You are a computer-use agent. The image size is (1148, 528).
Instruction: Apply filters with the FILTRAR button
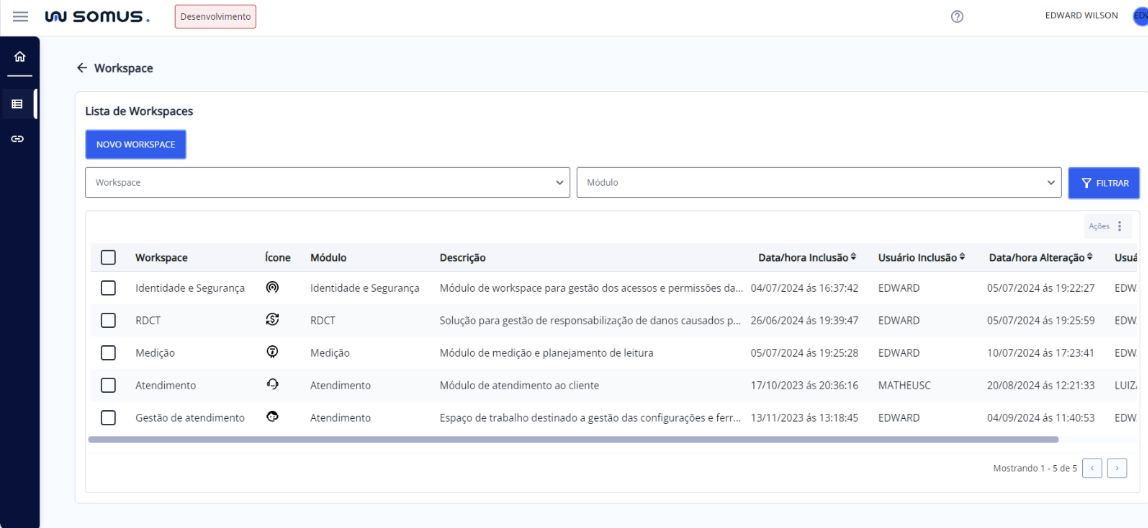pos(1103,183)
